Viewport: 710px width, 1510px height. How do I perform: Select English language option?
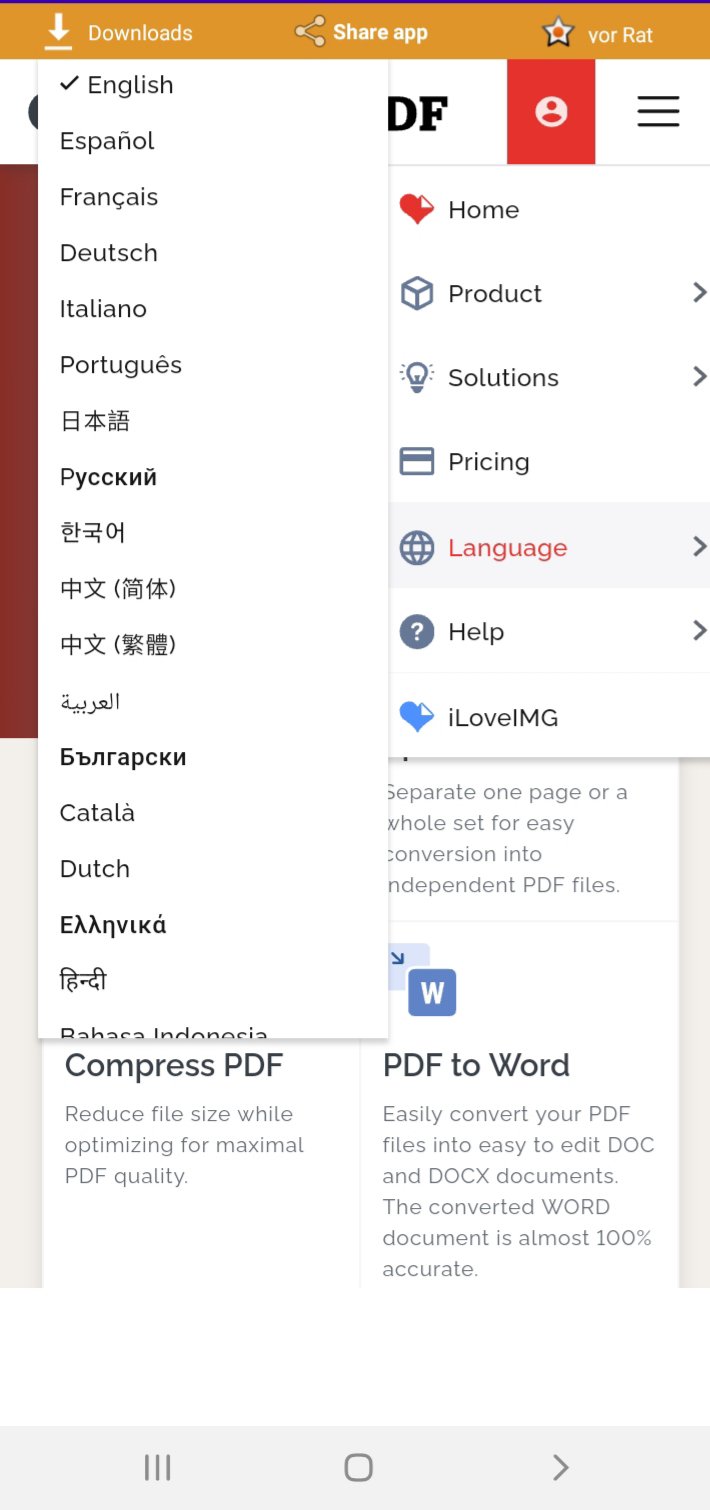[x=213, y=85]
